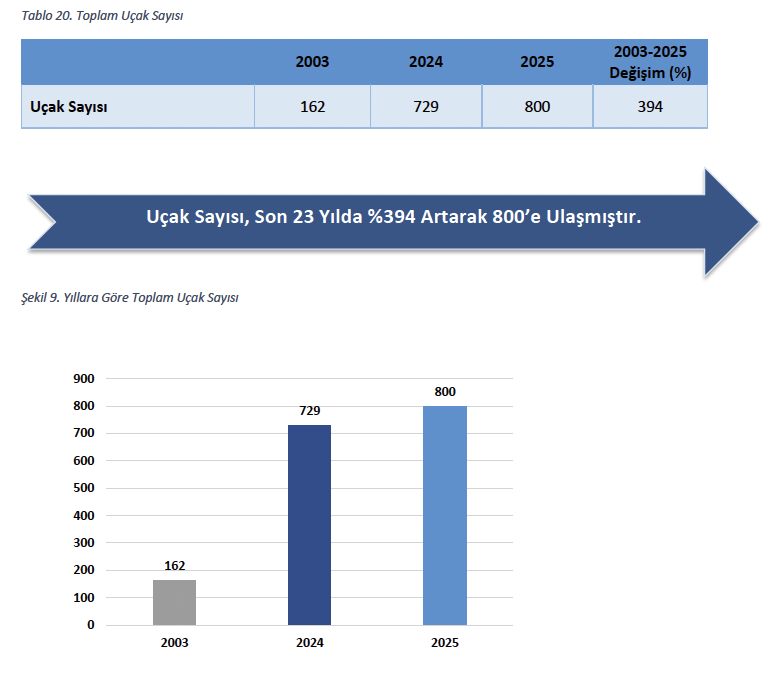Select the "Şekil 9" figure caption
The image size is (783, 683).
pyautogui.click(x=130, y=297)
